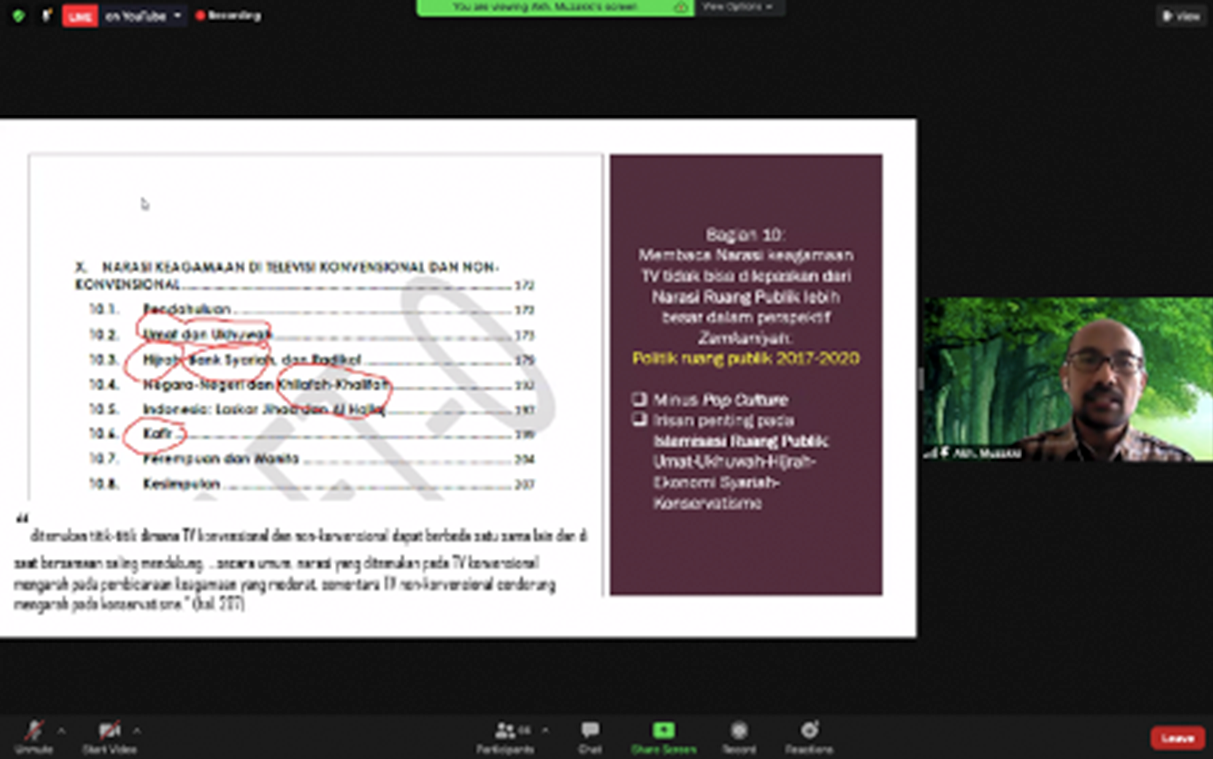Viewport: 1213px width, 759px height.
Task: Switch layout using the View button
Action: coord(1181,16)
